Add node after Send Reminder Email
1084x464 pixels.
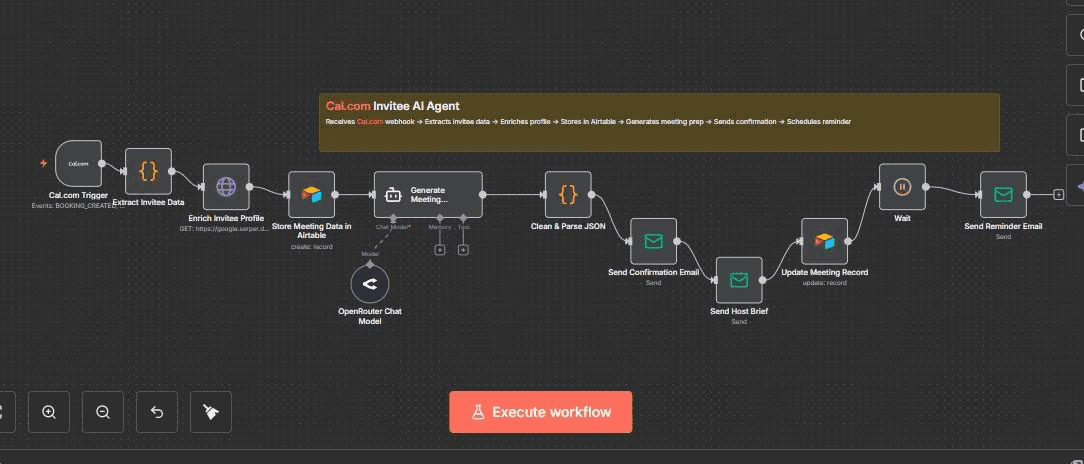click(x=1058, y=195)
